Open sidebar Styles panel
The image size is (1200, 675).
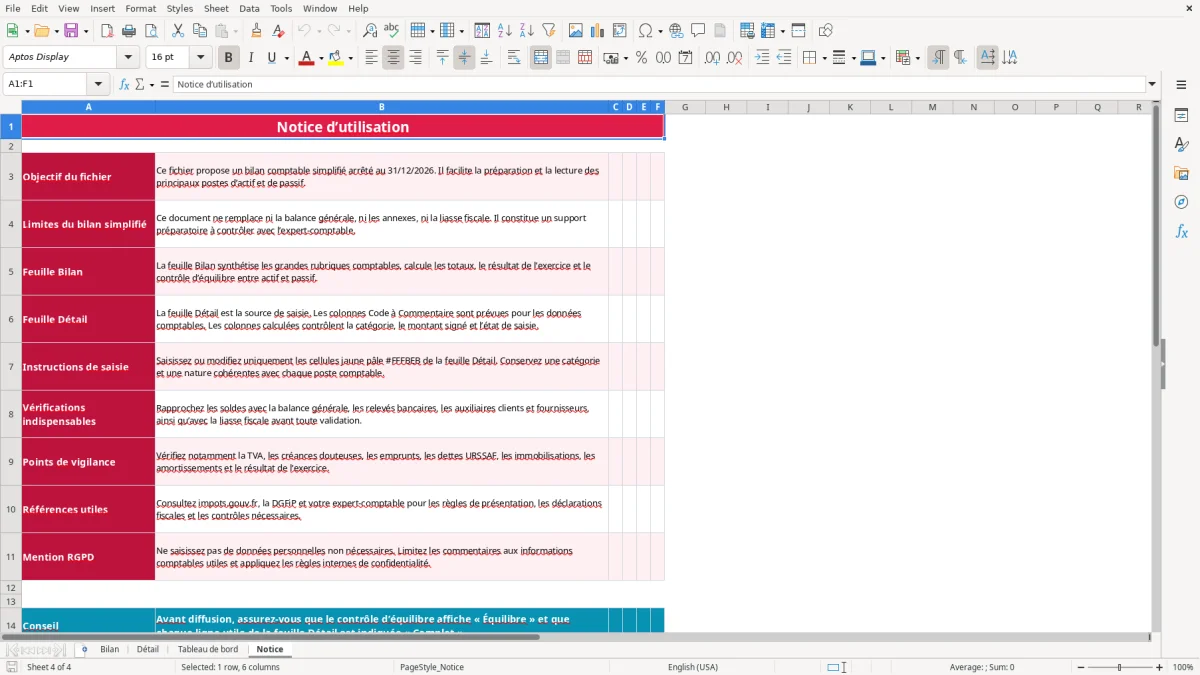(1181, 145)
